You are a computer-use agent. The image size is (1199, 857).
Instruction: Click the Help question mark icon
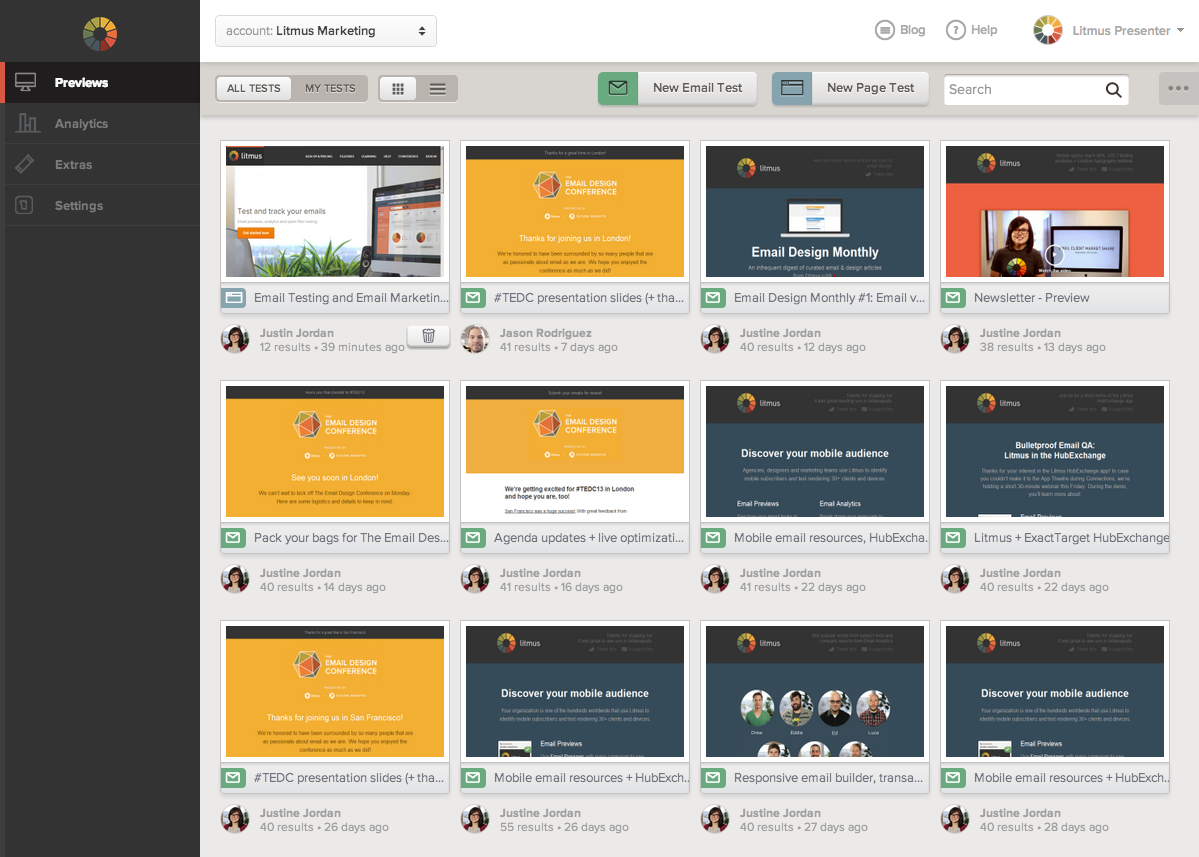(x=956, y=30)
